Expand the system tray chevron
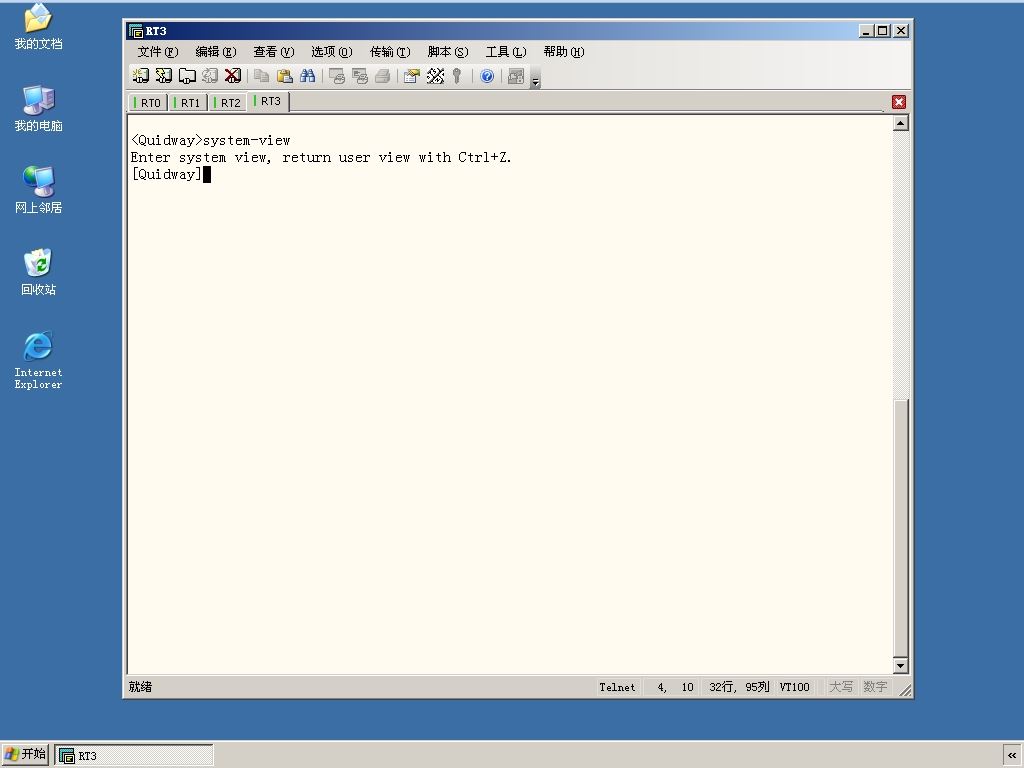1024x768 pixels. tap(1012, 756)
